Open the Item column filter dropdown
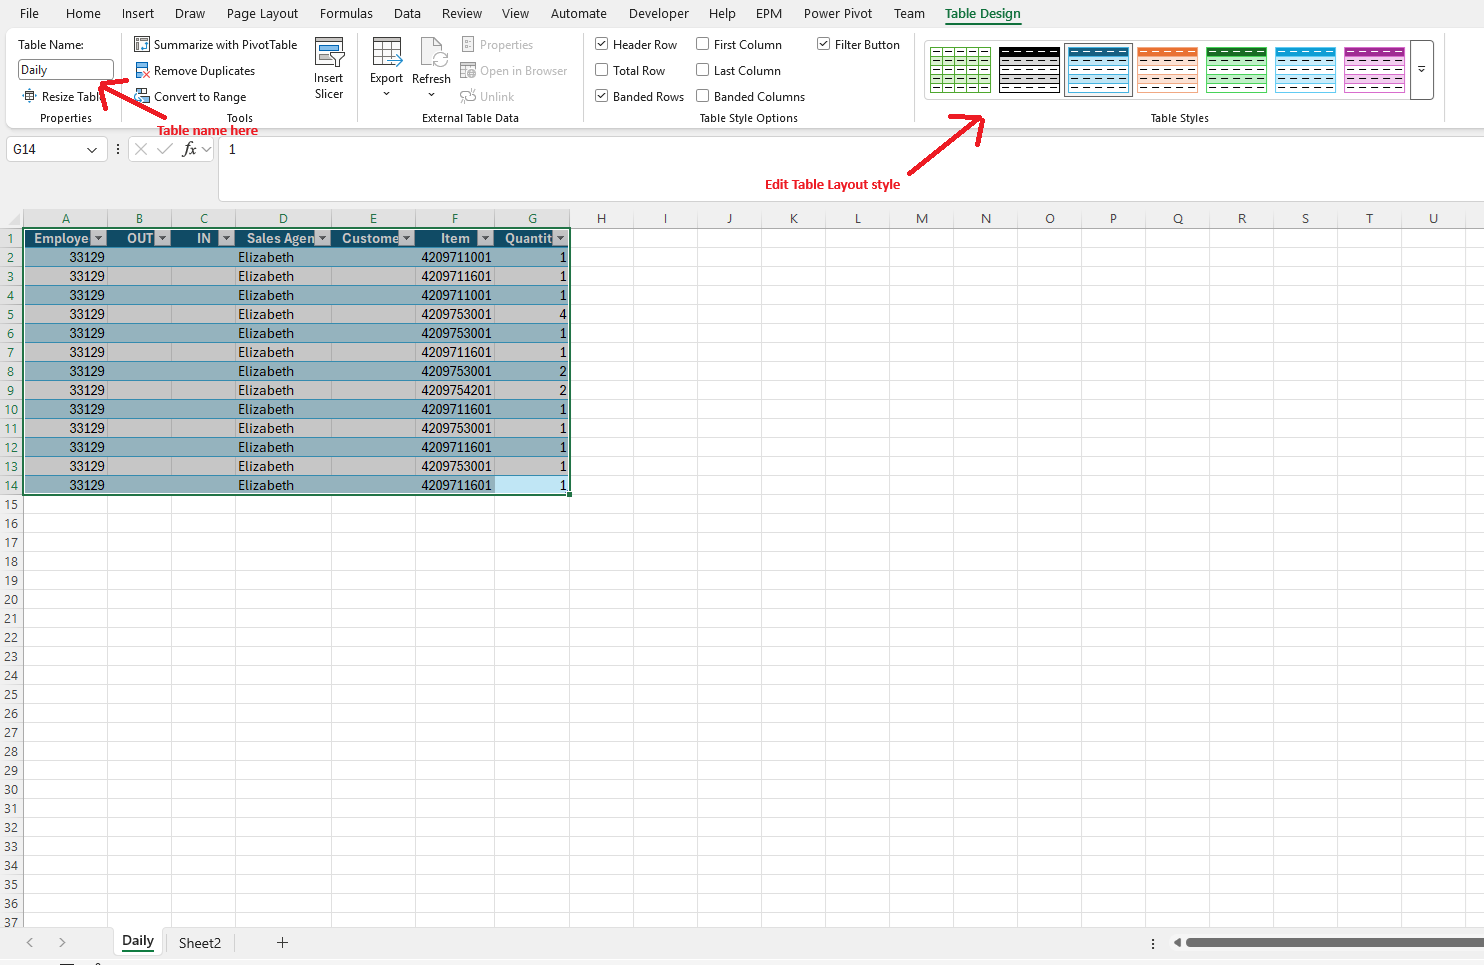 tap(485, 238)
